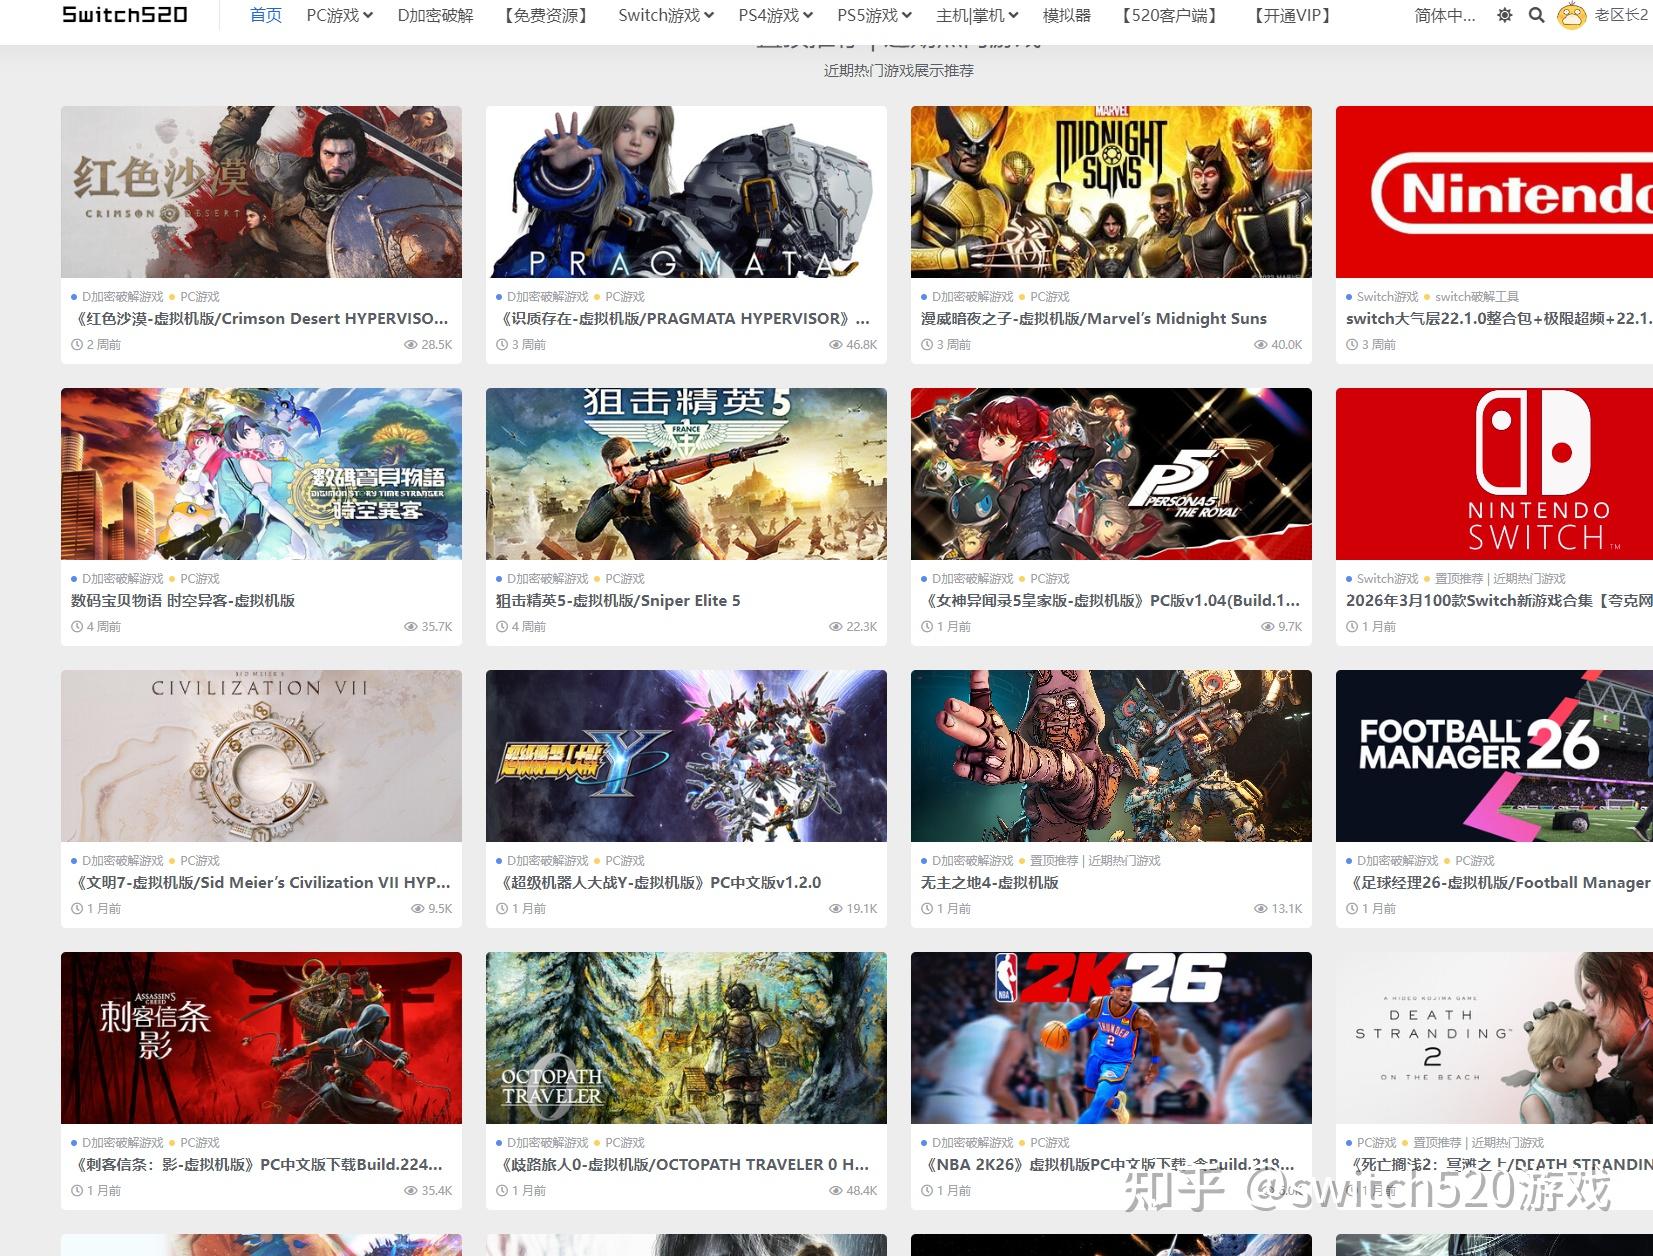Open the D加密破解 menu item
This screenshot has height=1256, width=1653.
click(x=436, y=15)
